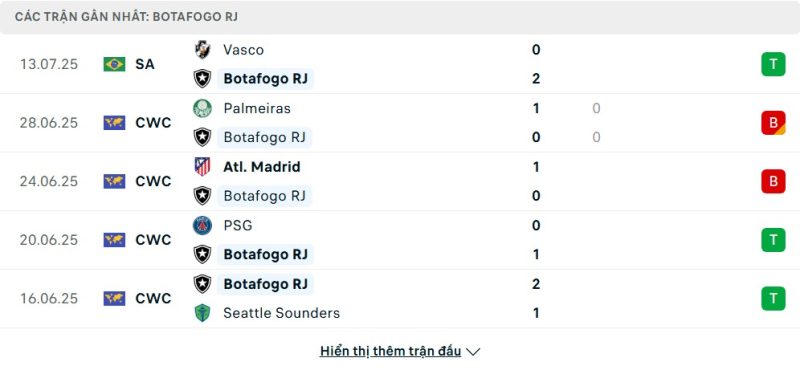Click the Seattle Sounders crest icon
This screenshot has height=374, width=800.
point(203,313)
